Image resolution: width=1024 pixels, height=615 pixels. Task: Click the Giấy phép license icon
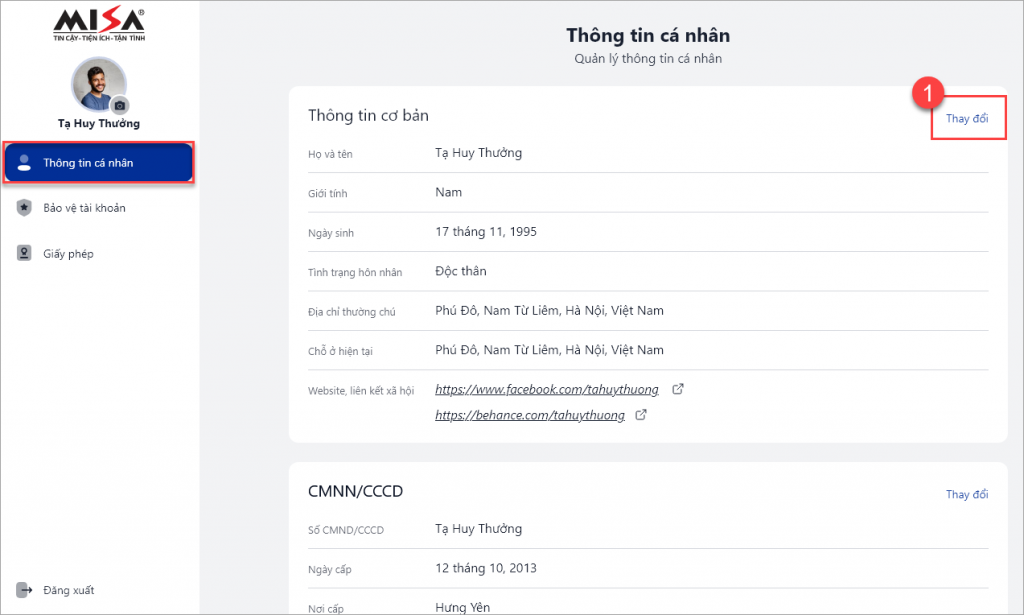pyautogui.click(x=24, y=253)
